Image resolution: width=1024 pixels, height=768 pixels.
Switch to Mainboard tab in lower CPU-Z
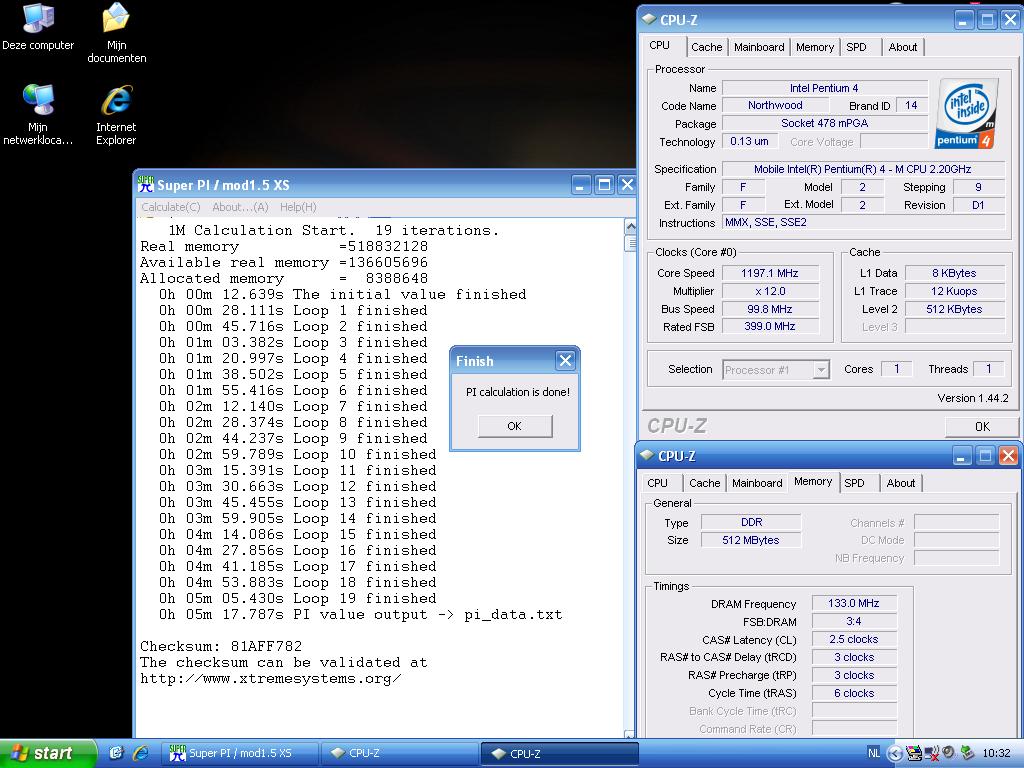coord(757,483)
